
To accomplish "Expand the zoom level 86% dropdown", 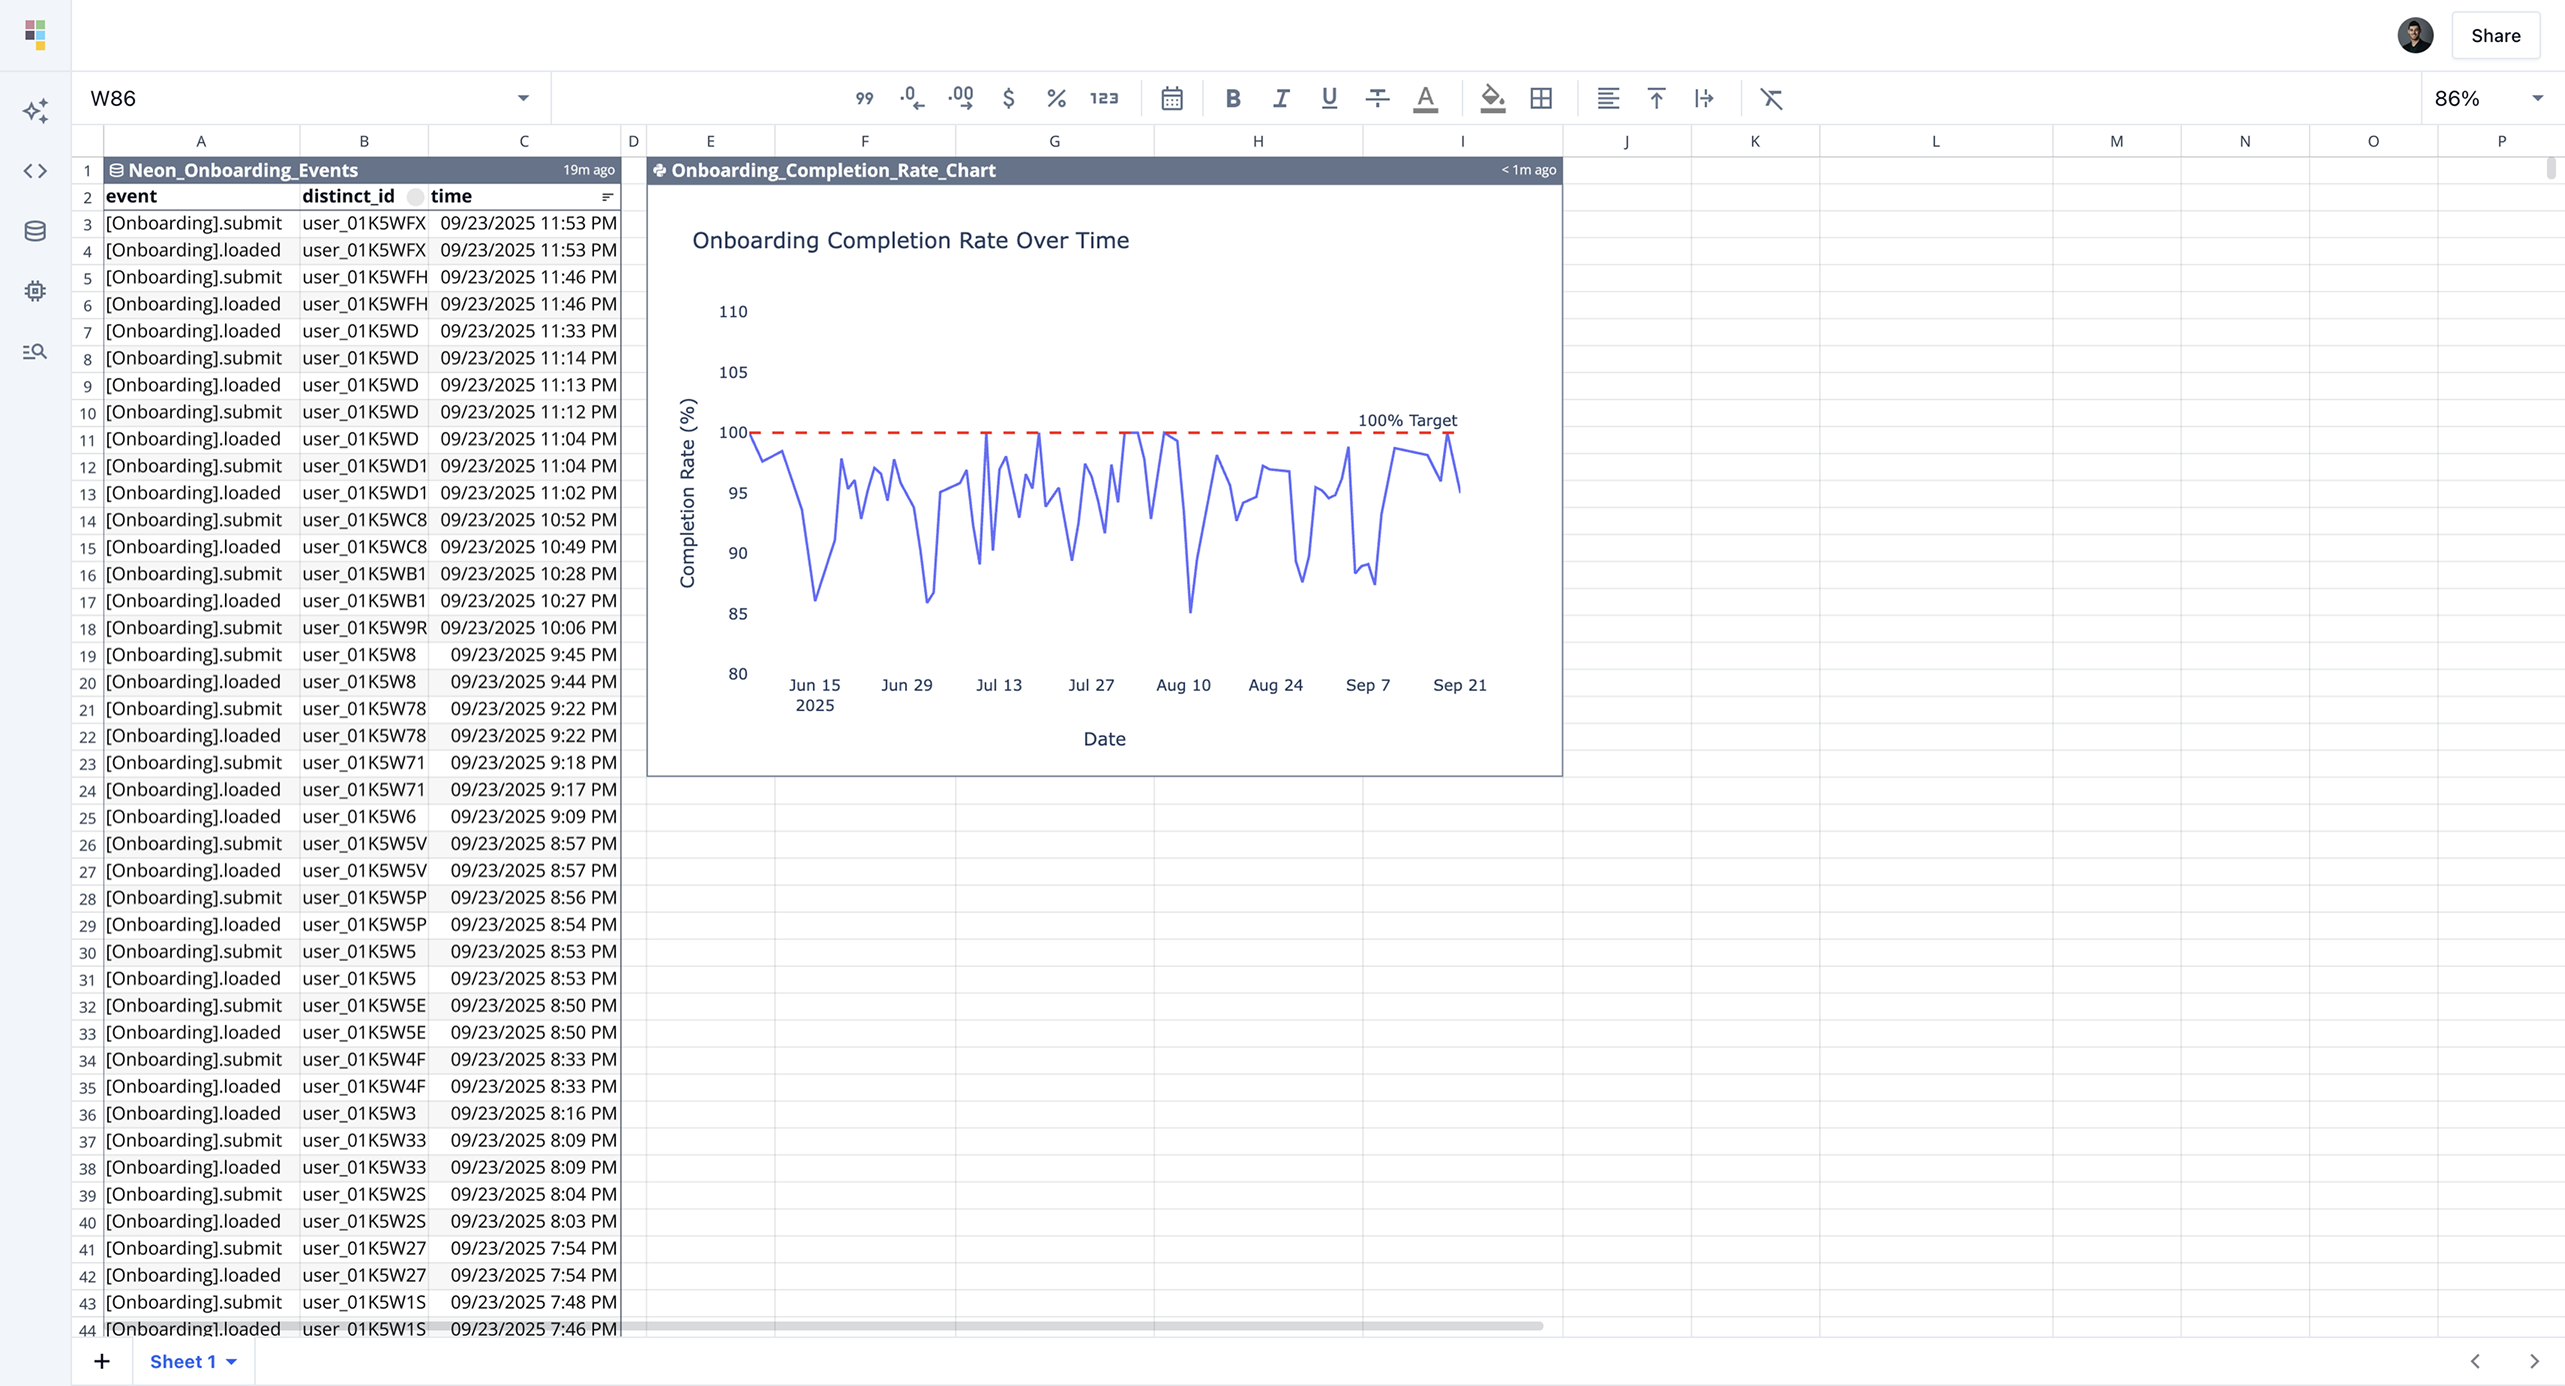I will click(x=2537, y=98).
